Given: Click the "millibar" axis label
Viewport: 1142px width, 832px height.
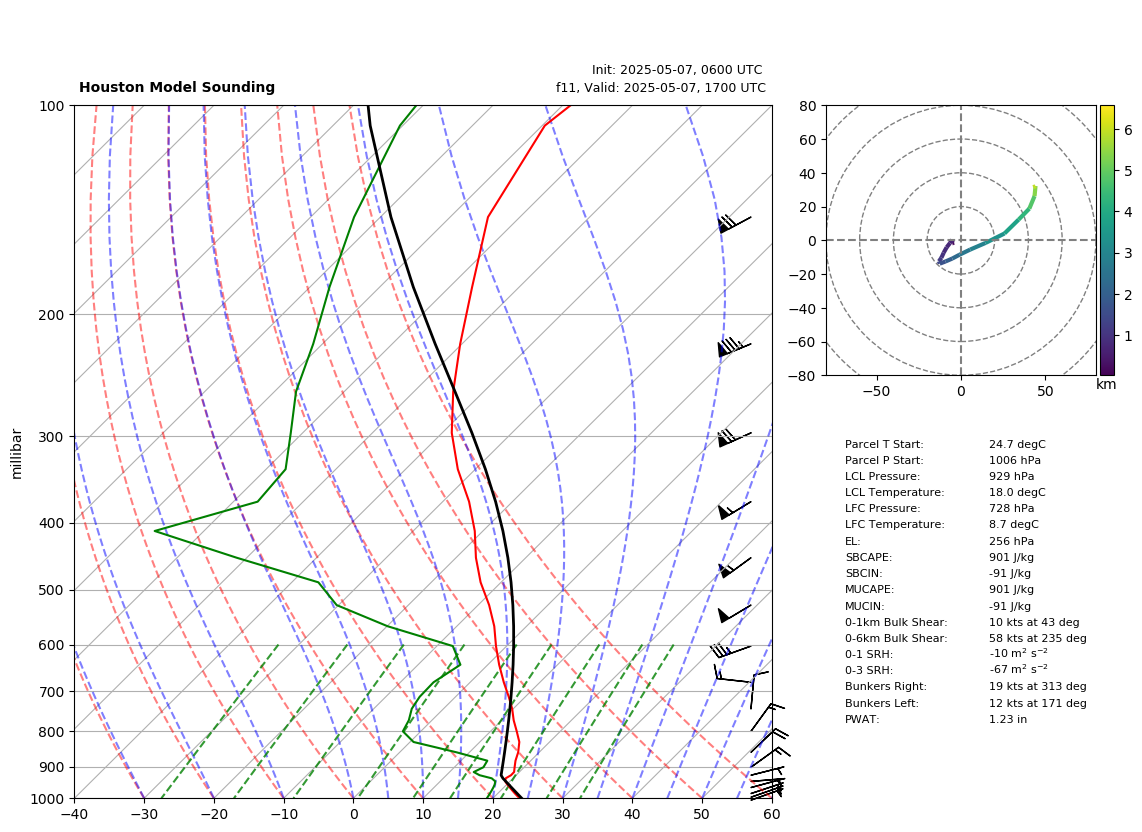Looking at the screenshot, I should 17,455.
